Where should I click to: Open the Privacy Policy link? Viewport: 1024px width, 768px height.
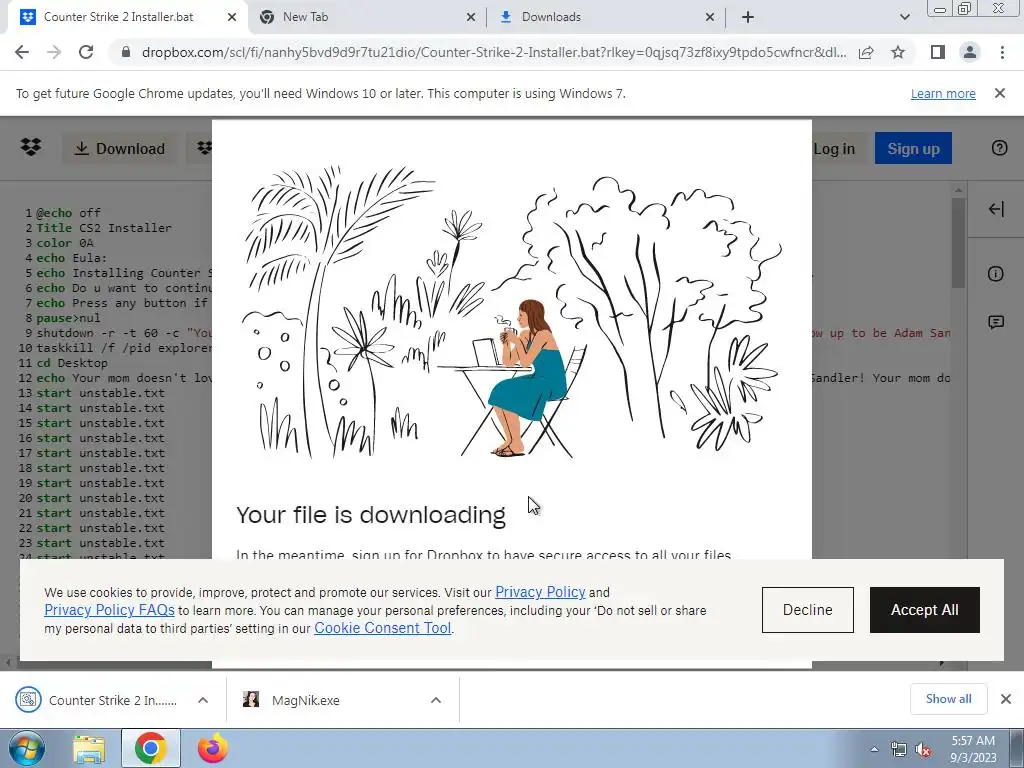540,592
